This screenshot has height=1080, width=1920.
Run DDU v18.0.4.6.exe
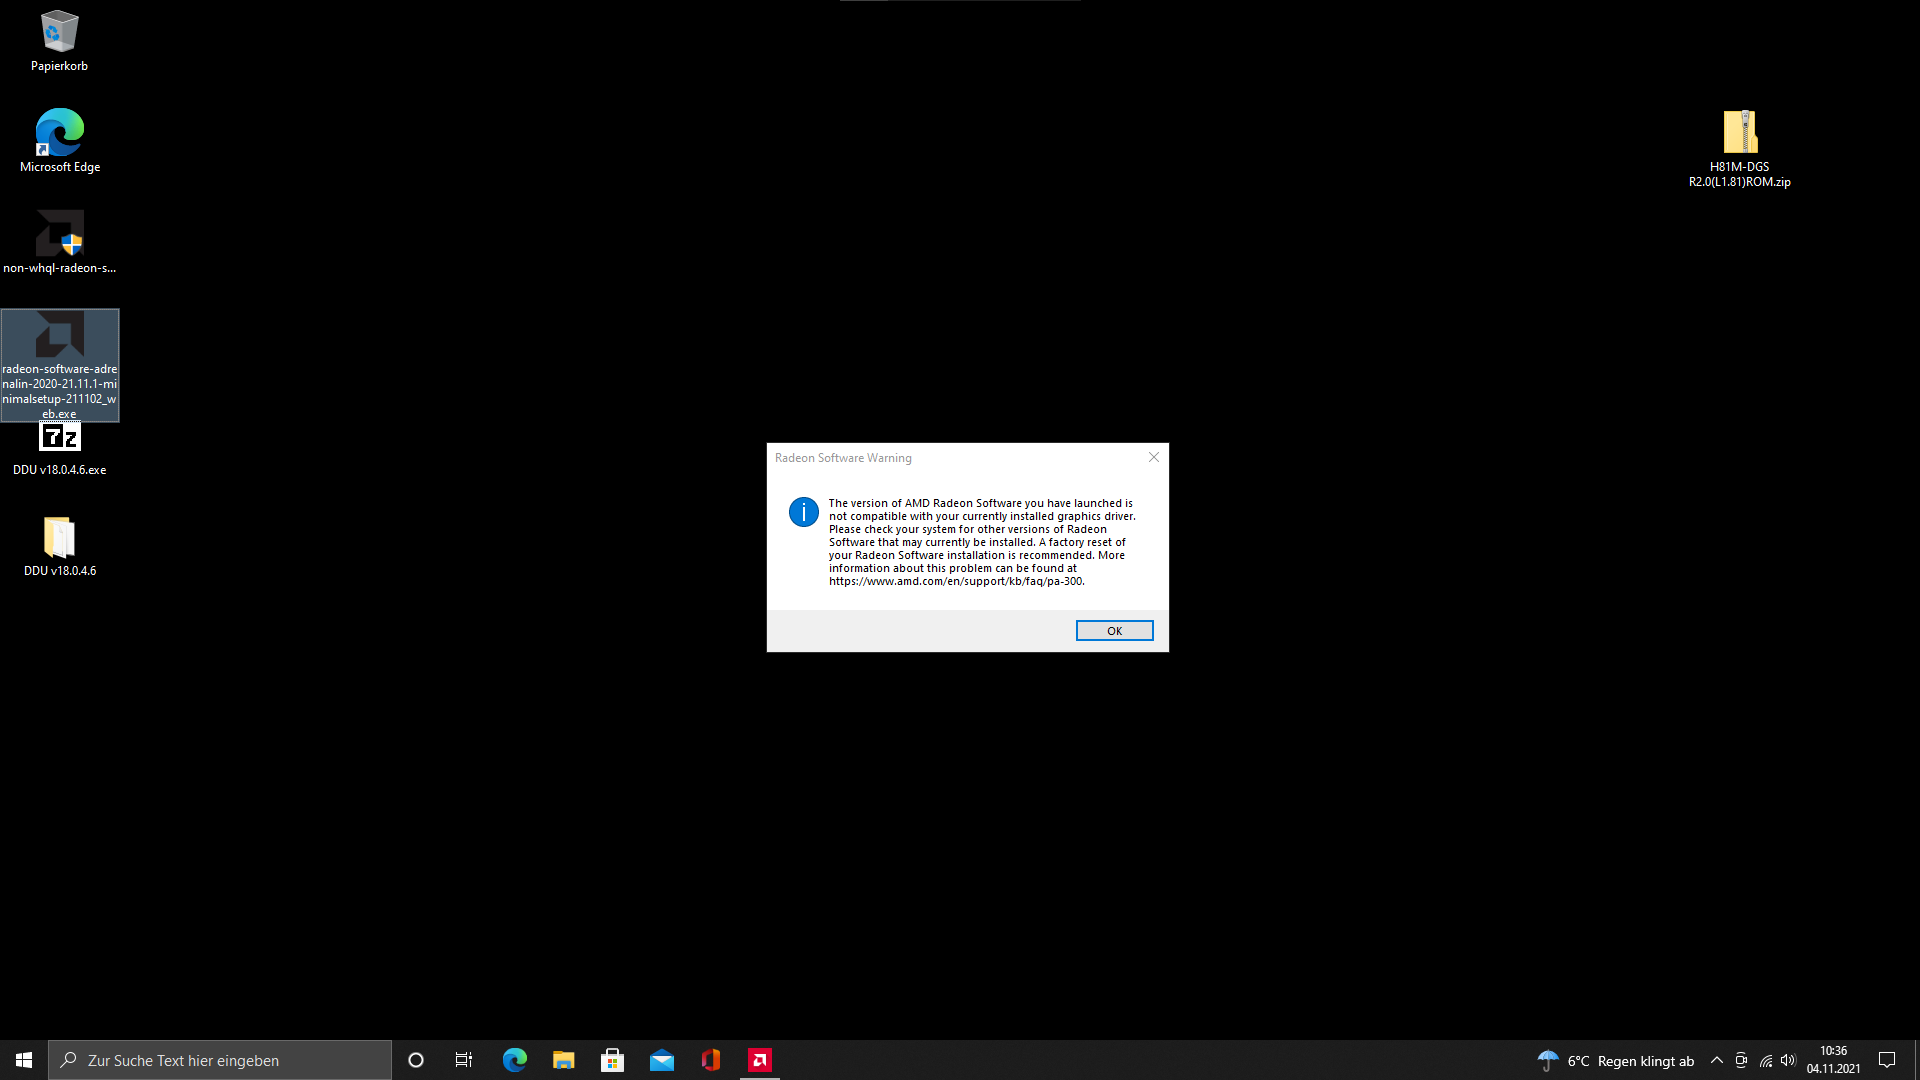[x=59, y=436]
